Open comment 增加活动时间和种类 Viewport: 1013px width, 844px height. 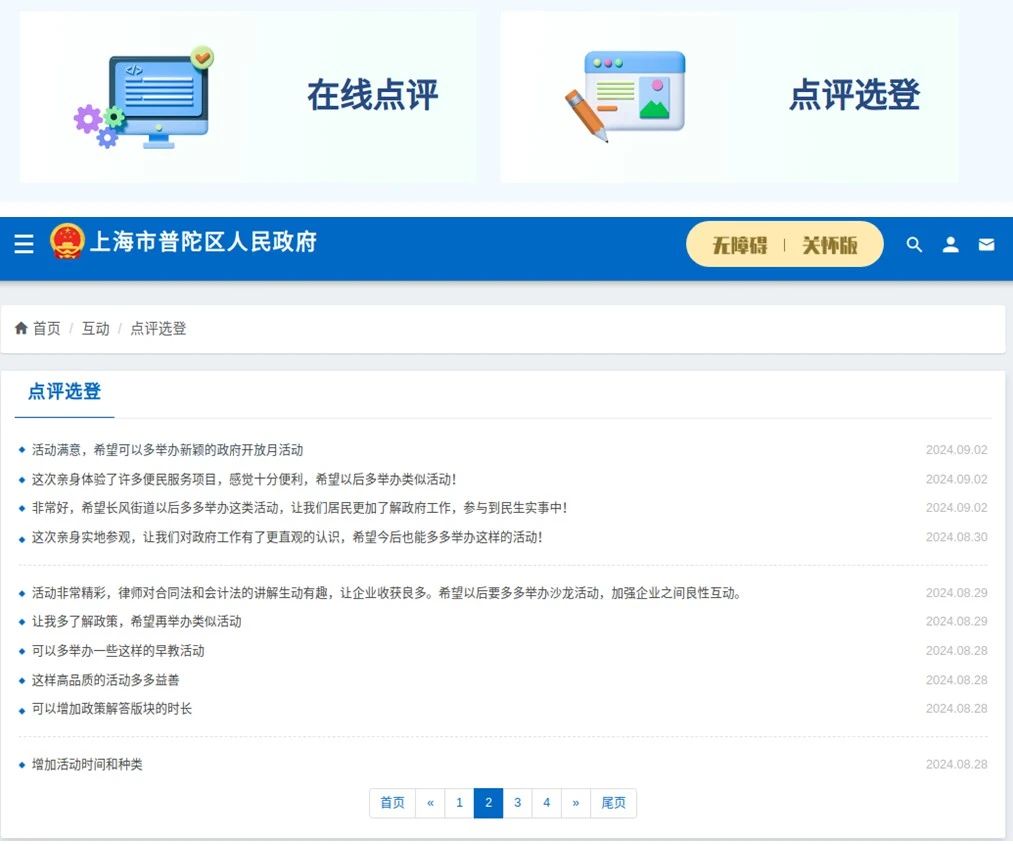pos(87,765)
